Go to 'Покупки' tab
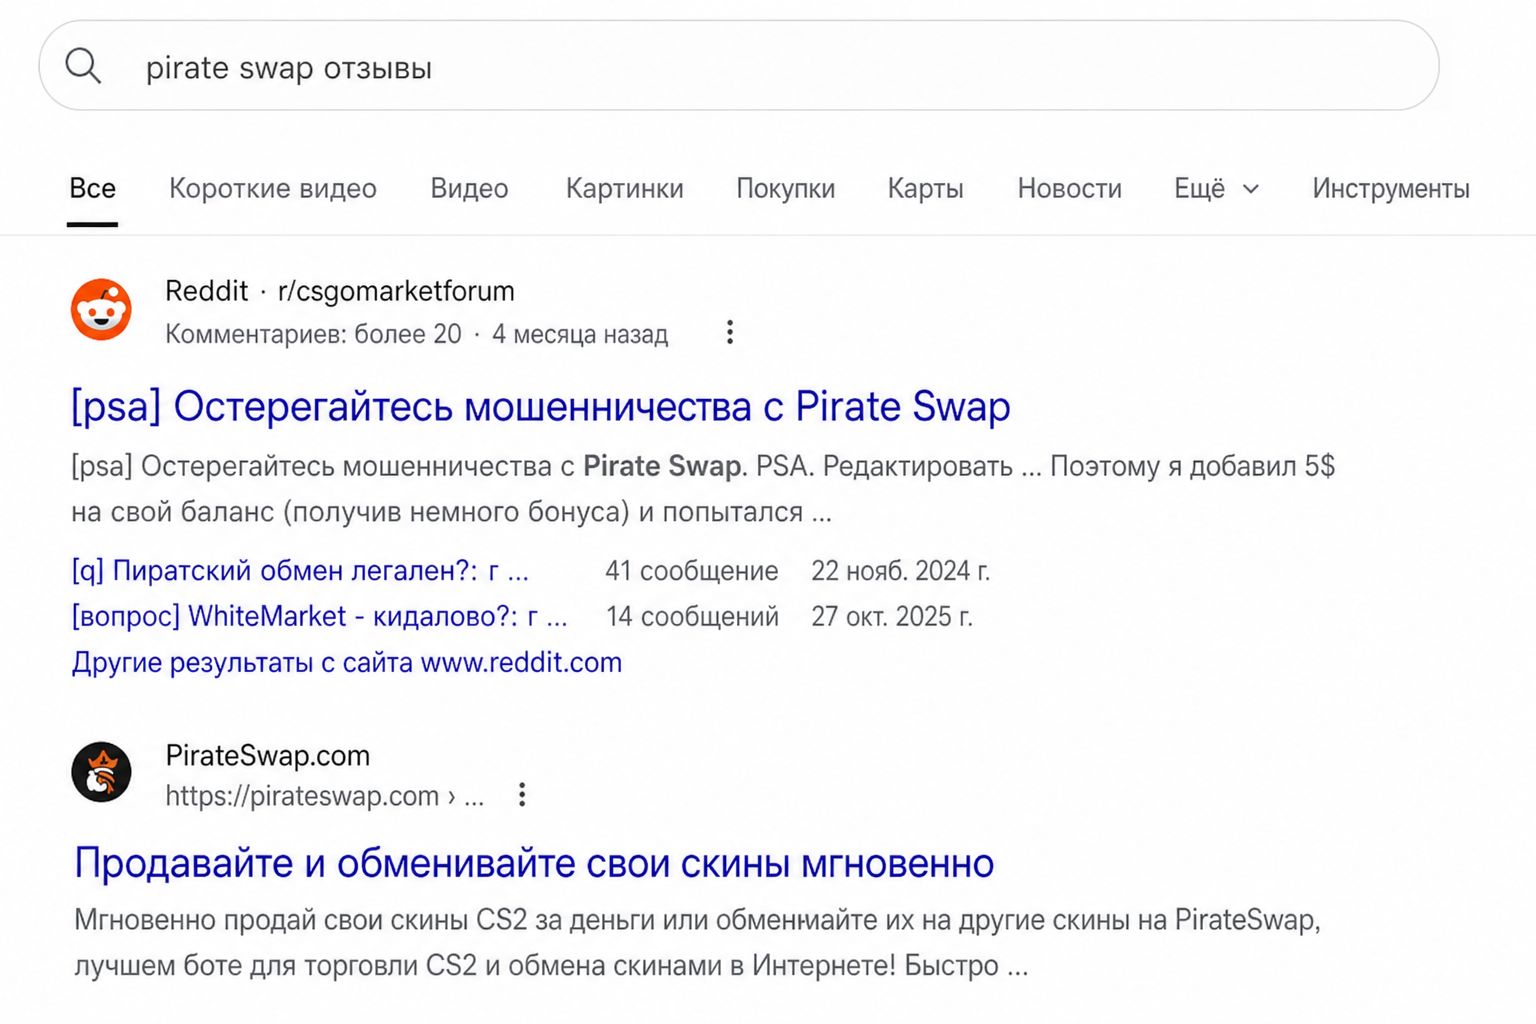 [x=785, y=188]
